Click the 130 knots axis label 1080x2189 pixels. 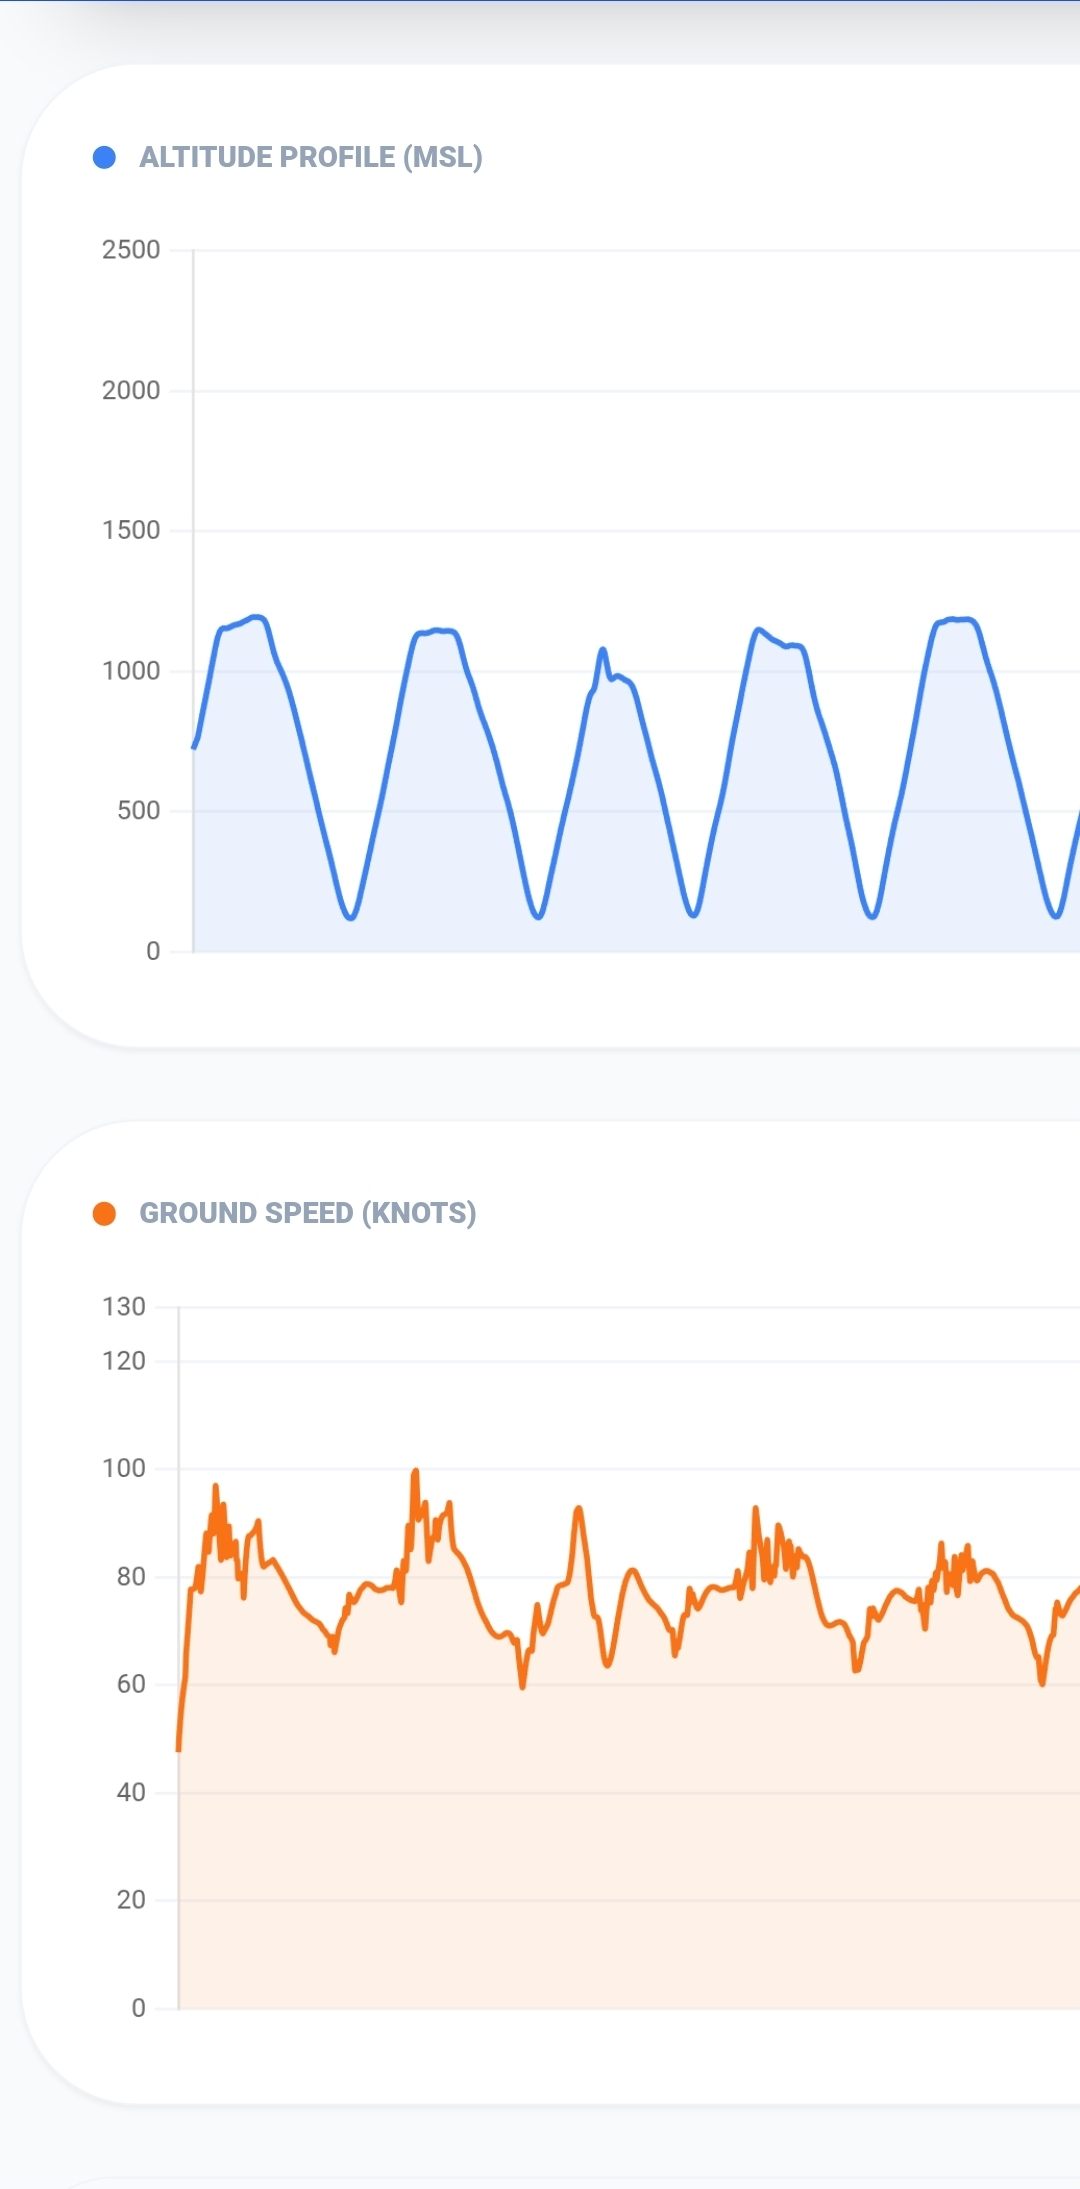124,1307
